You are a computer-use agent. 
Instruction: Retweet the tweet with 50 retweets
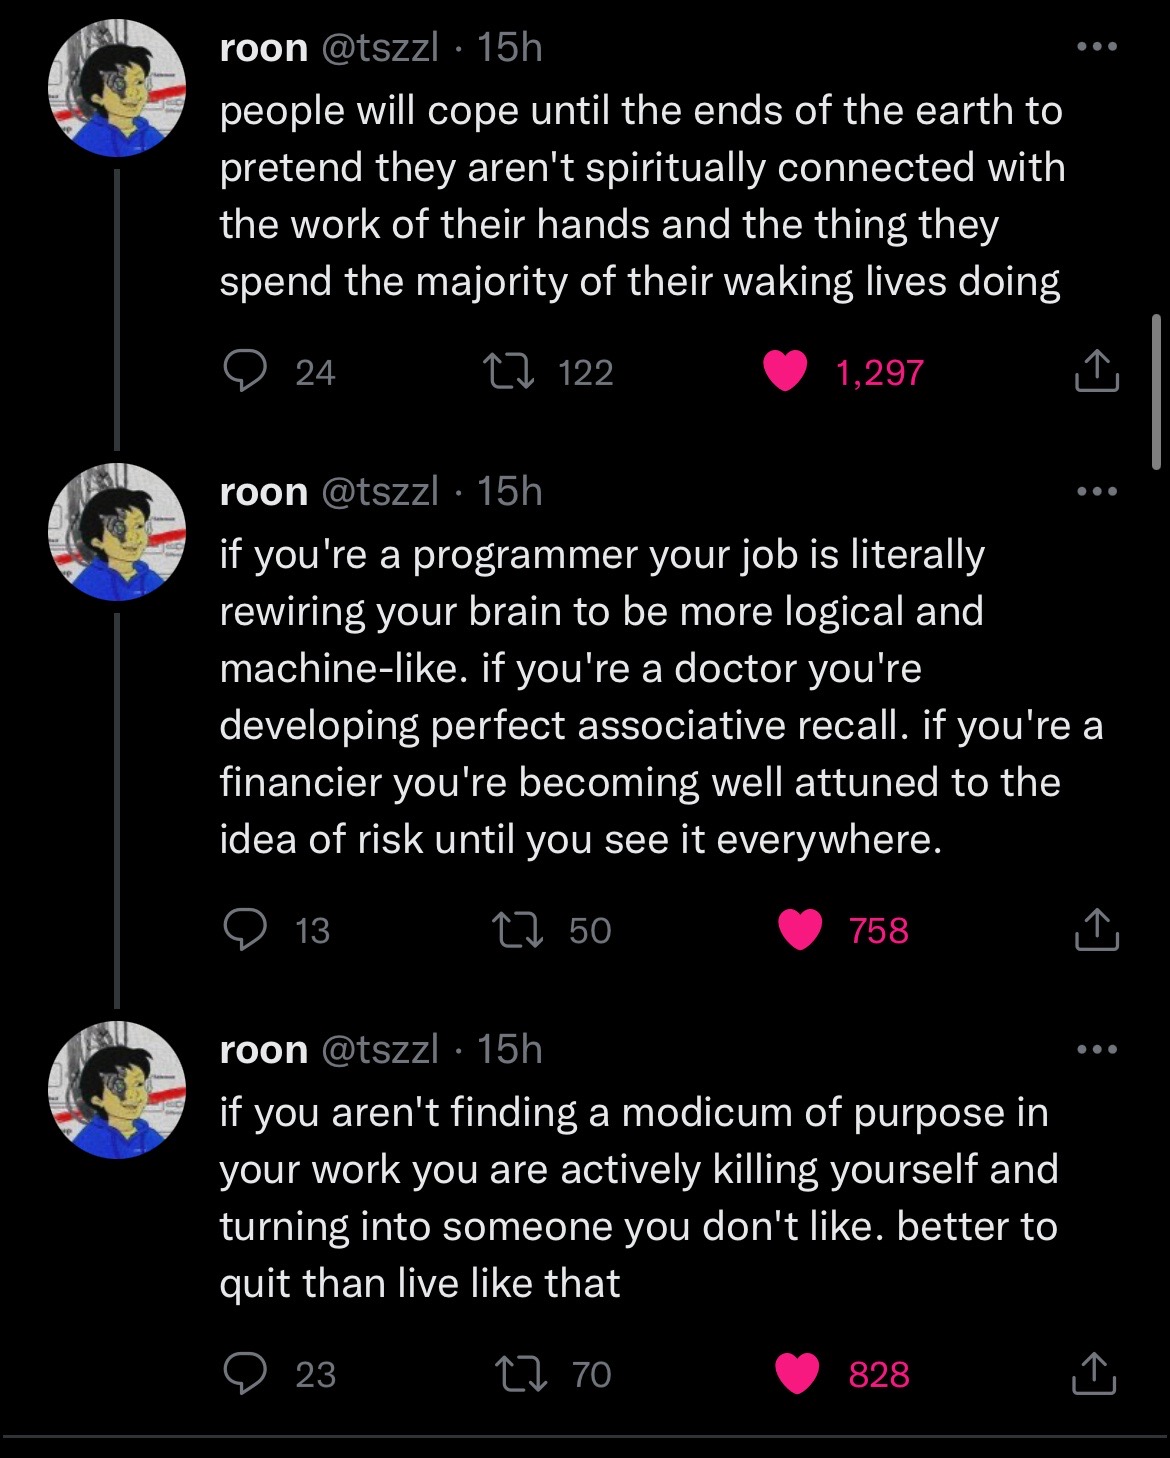pyautogui.click(x=519, y=930)
